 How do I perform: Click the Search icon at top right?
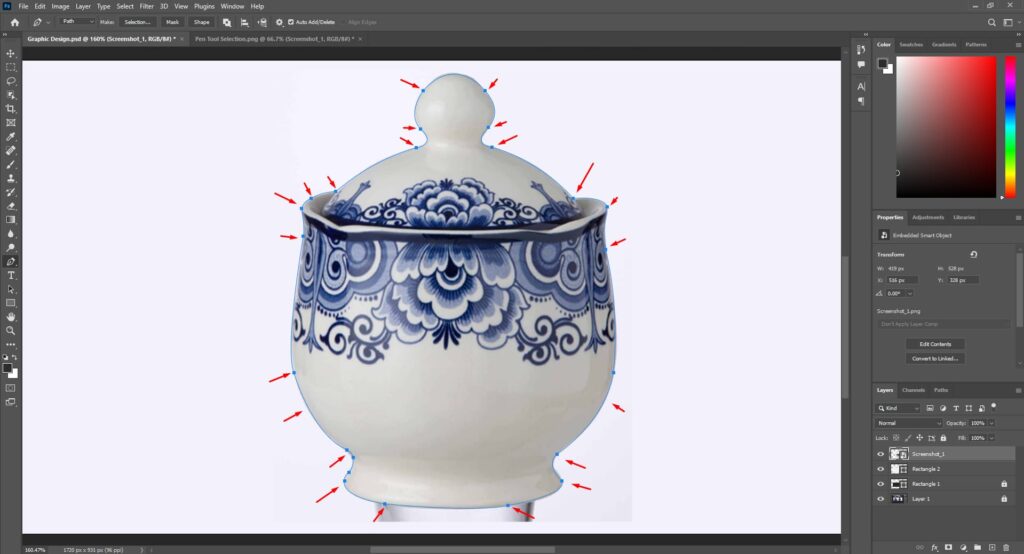click(991, 22)
